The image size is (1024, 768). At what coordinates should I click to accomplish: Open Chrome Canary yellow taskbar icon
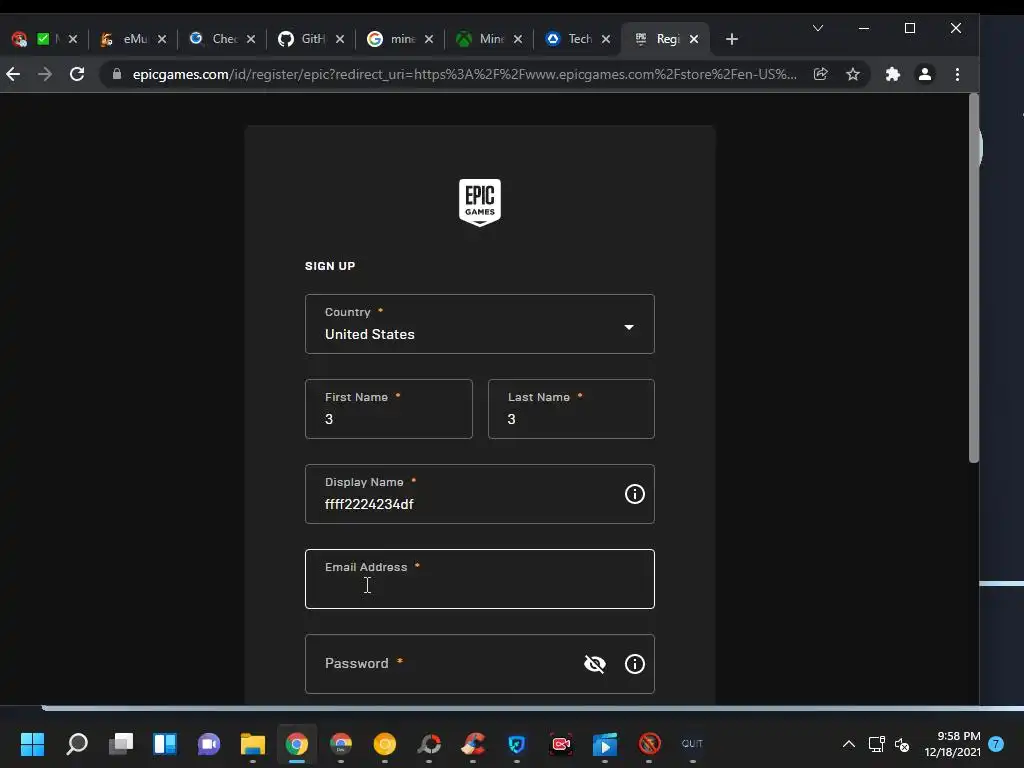[x=385, y=743]
